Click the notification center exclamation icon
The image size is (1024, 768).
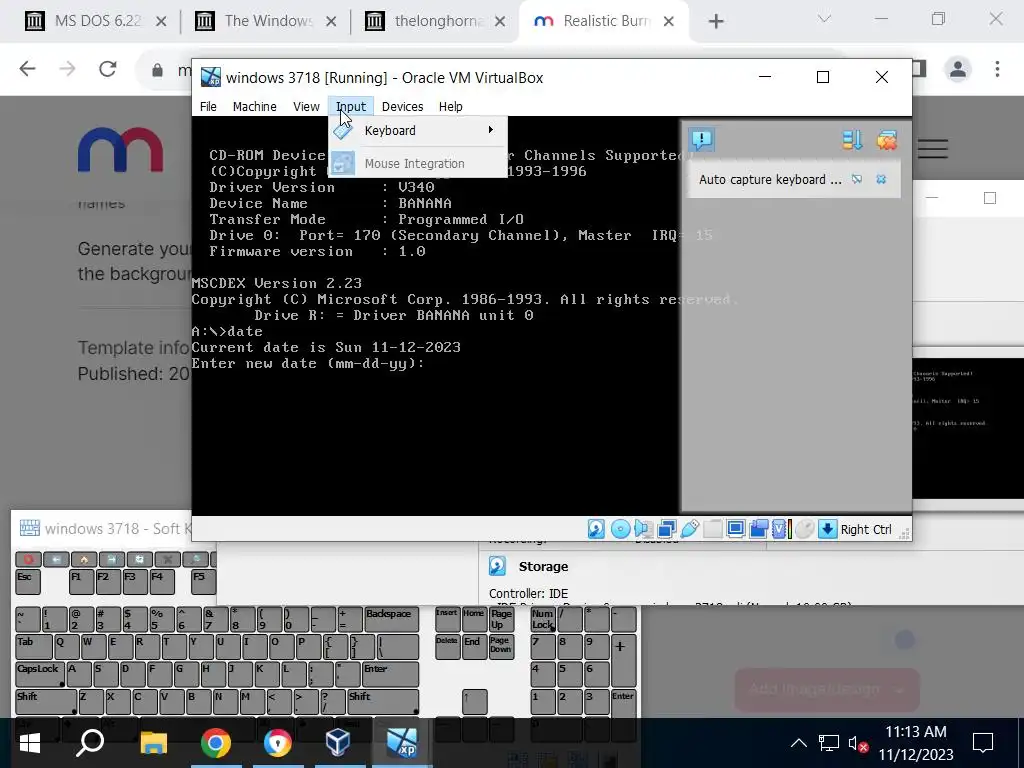(x=701, y=139)
